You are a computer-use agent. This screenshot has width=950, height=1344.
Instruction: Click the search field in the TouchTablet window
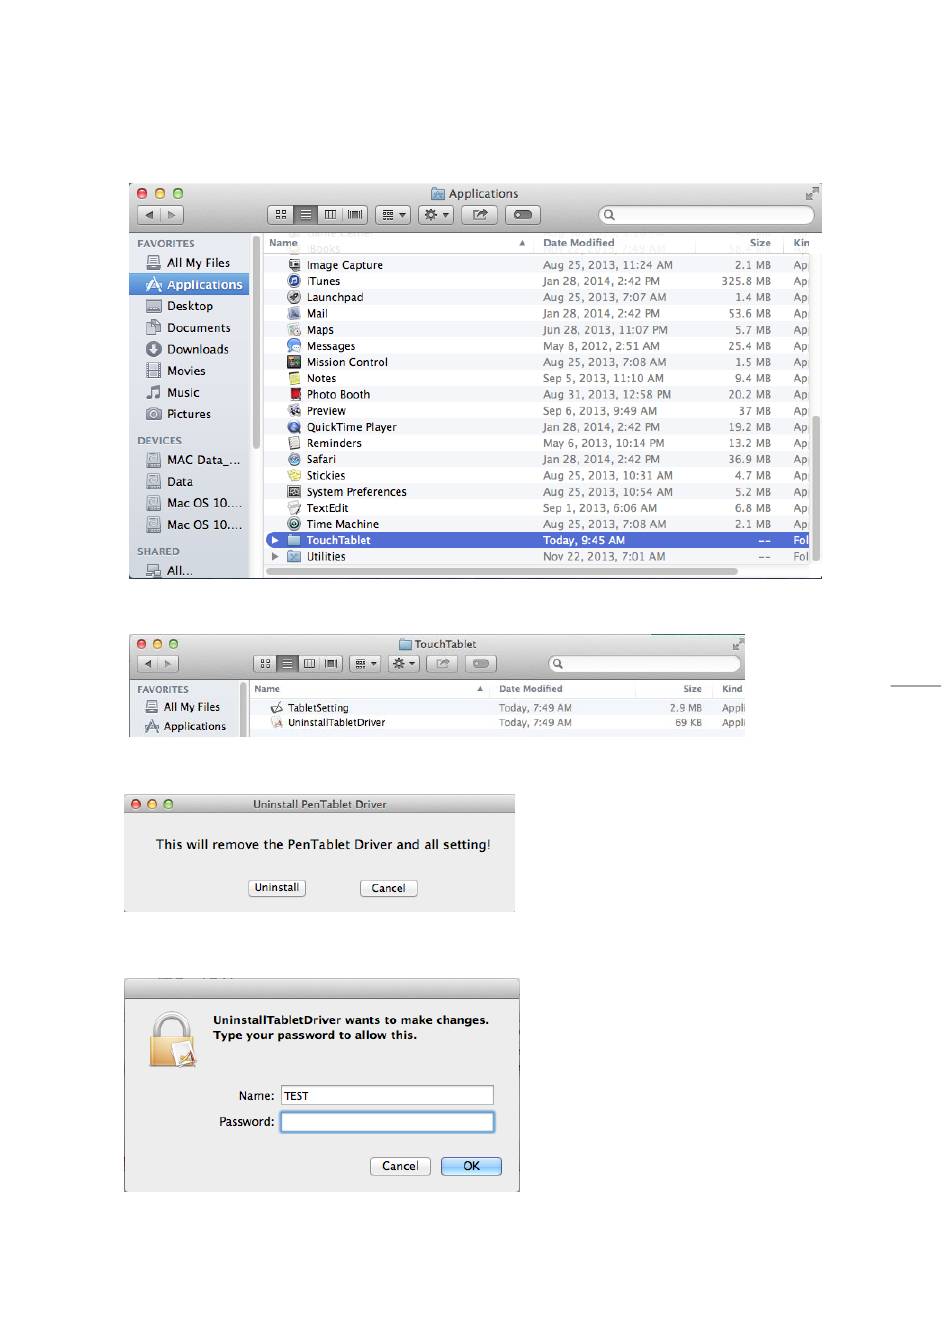645,664
